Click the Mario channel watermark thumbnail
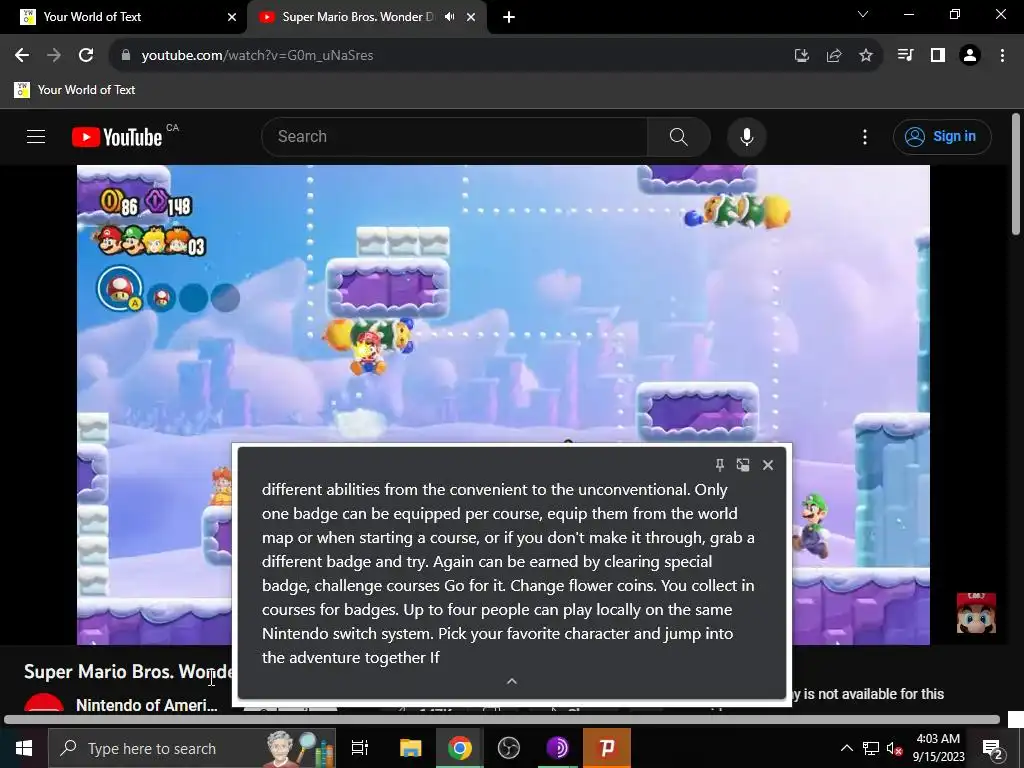 (x=976, y=613)
